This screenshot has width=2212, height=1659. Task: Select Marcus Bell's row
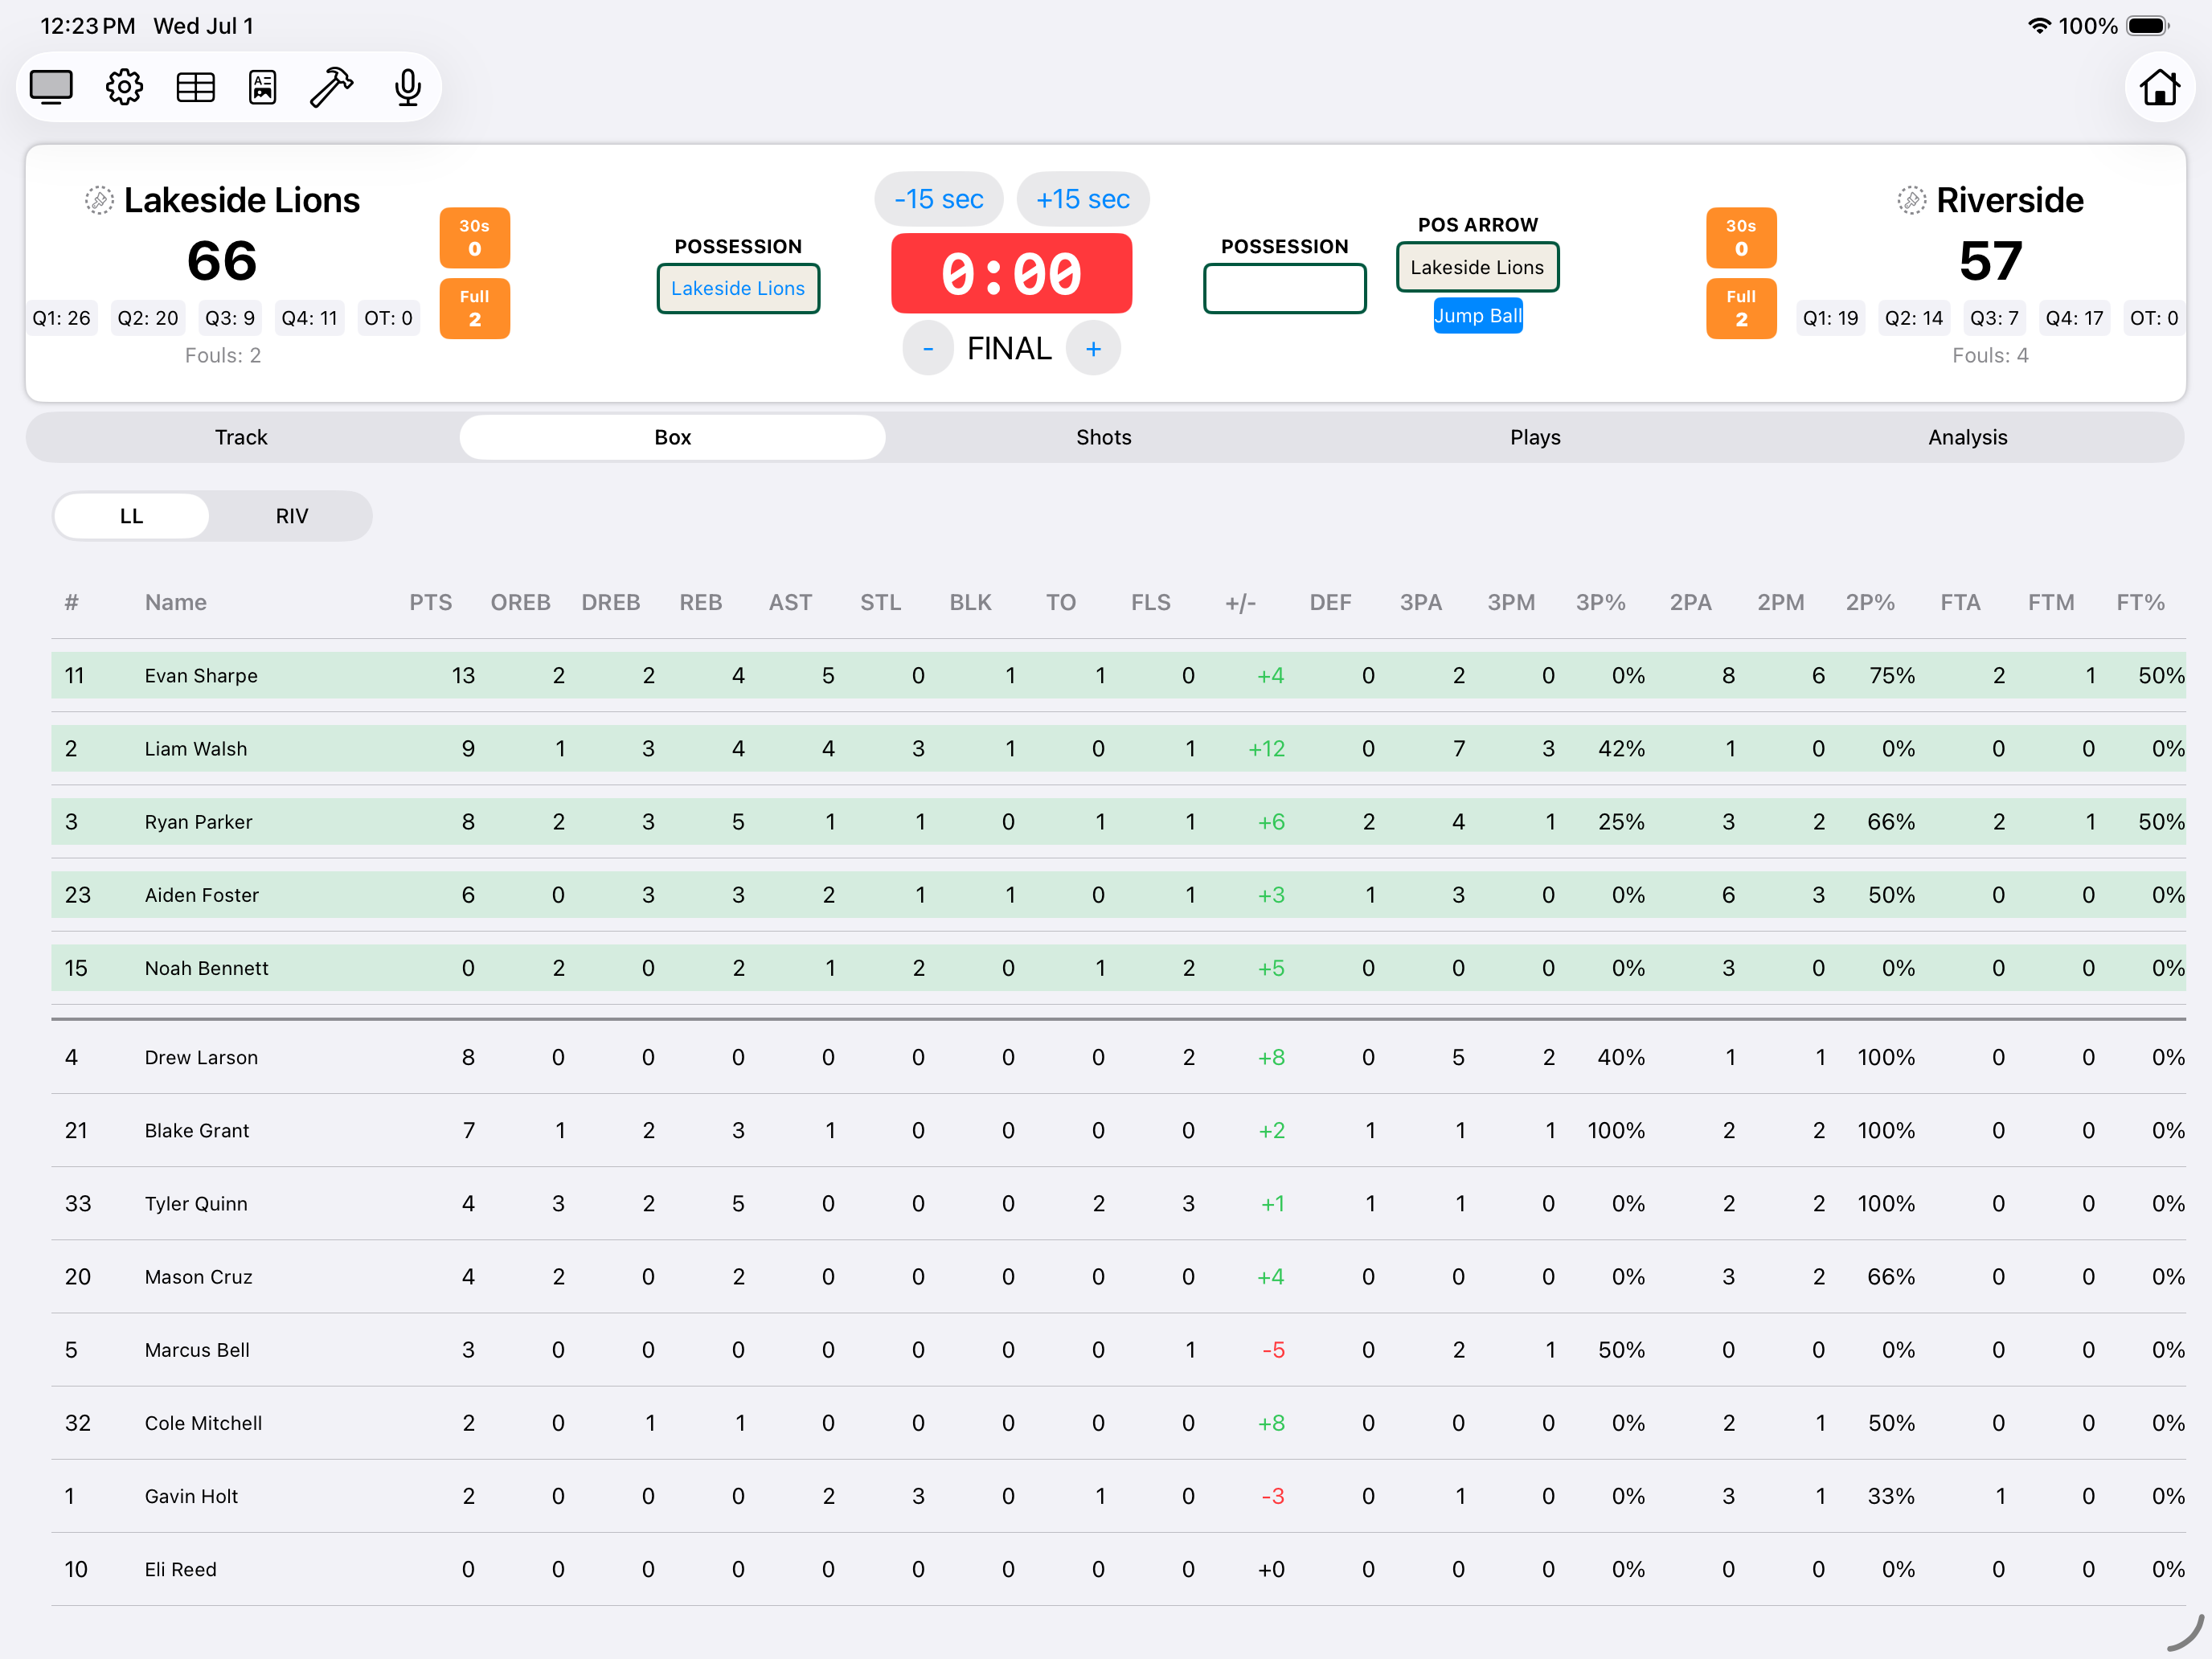point(1118,1349)
